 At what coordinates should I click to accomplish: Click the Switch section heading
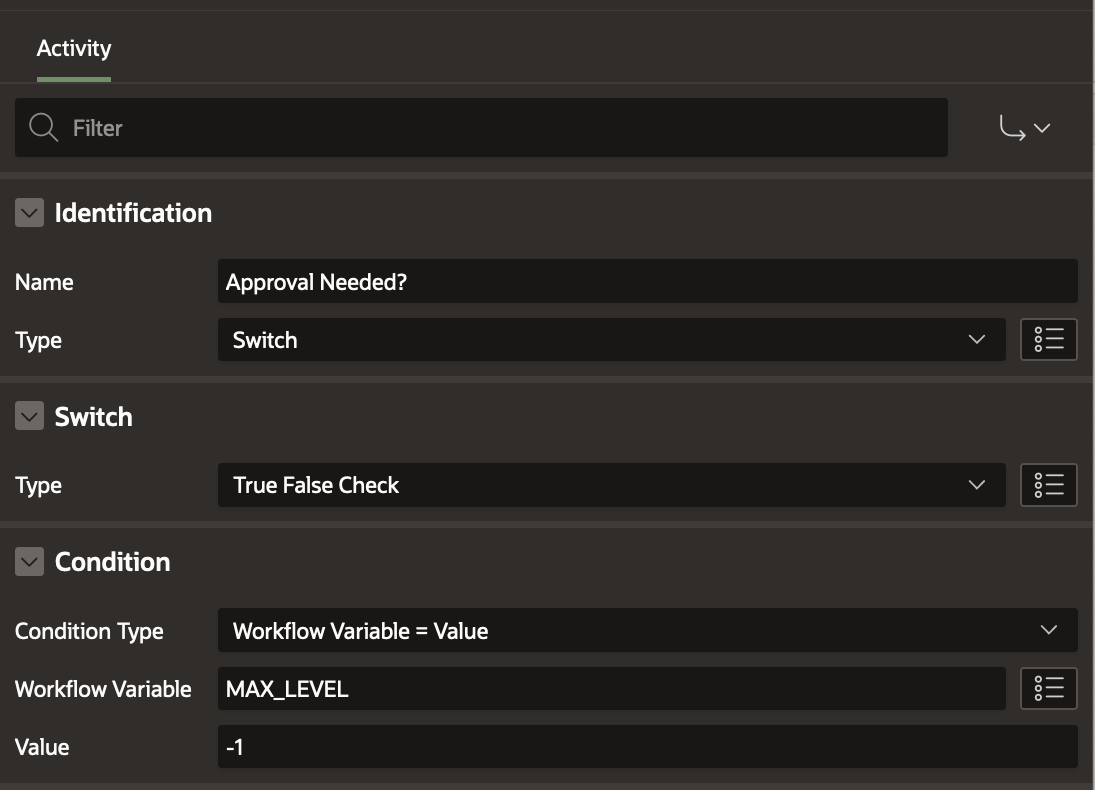pos(93,417)
